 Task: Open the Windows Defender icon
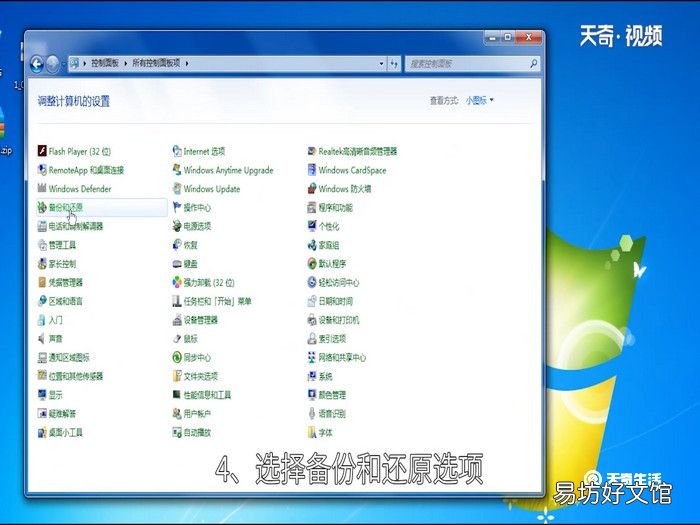pos(42,188)
